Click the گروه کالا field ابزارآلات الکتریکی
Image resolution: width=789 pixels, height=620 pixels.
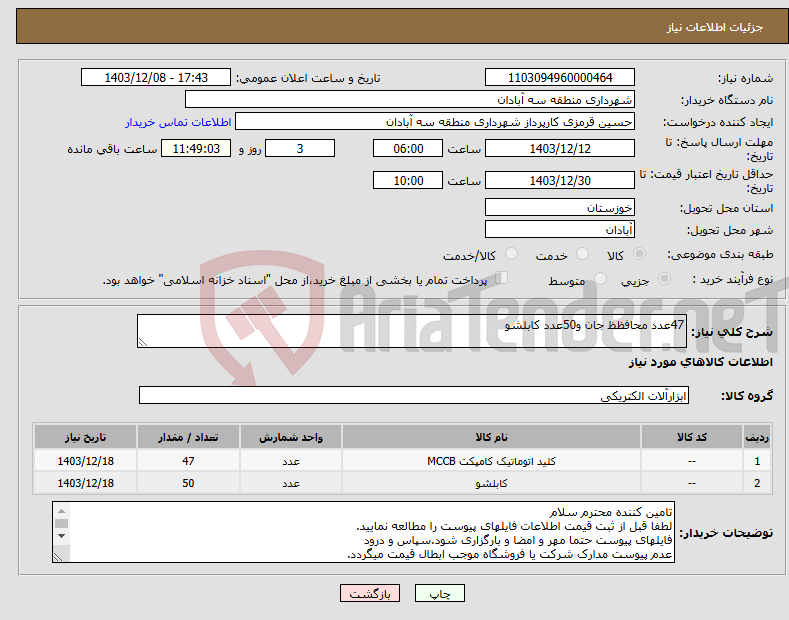click(x=414, y=396)
